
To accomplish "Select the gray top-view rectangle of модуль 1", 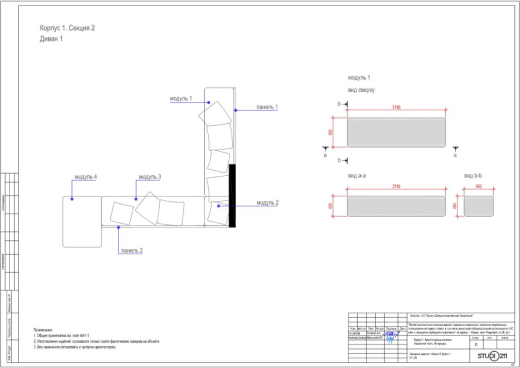I will 396,132.
